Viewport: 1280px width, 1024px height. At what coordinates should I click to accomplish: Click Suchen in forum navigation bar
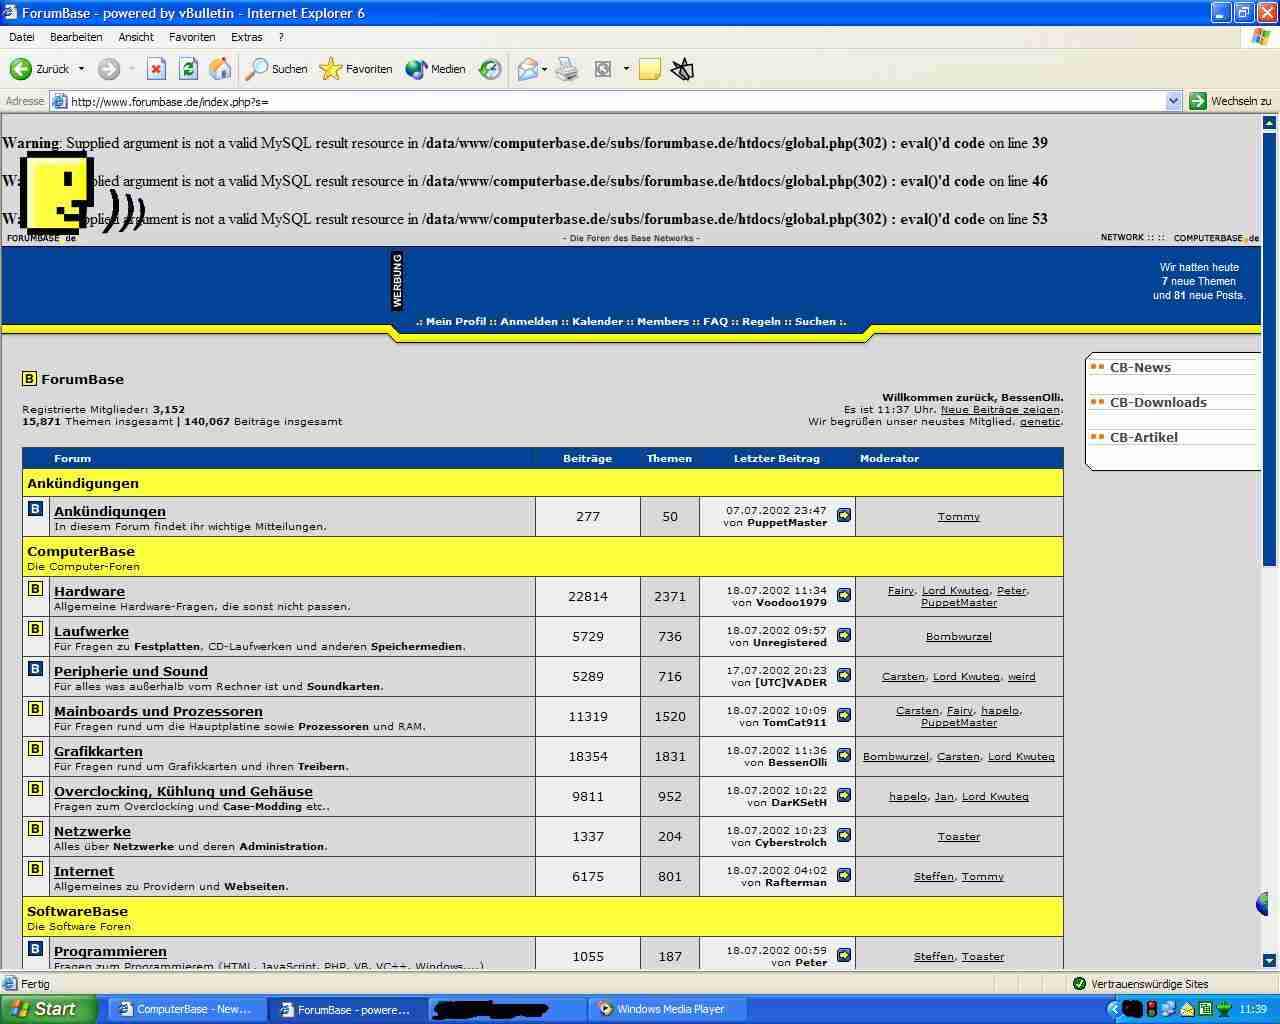(815, 322)
